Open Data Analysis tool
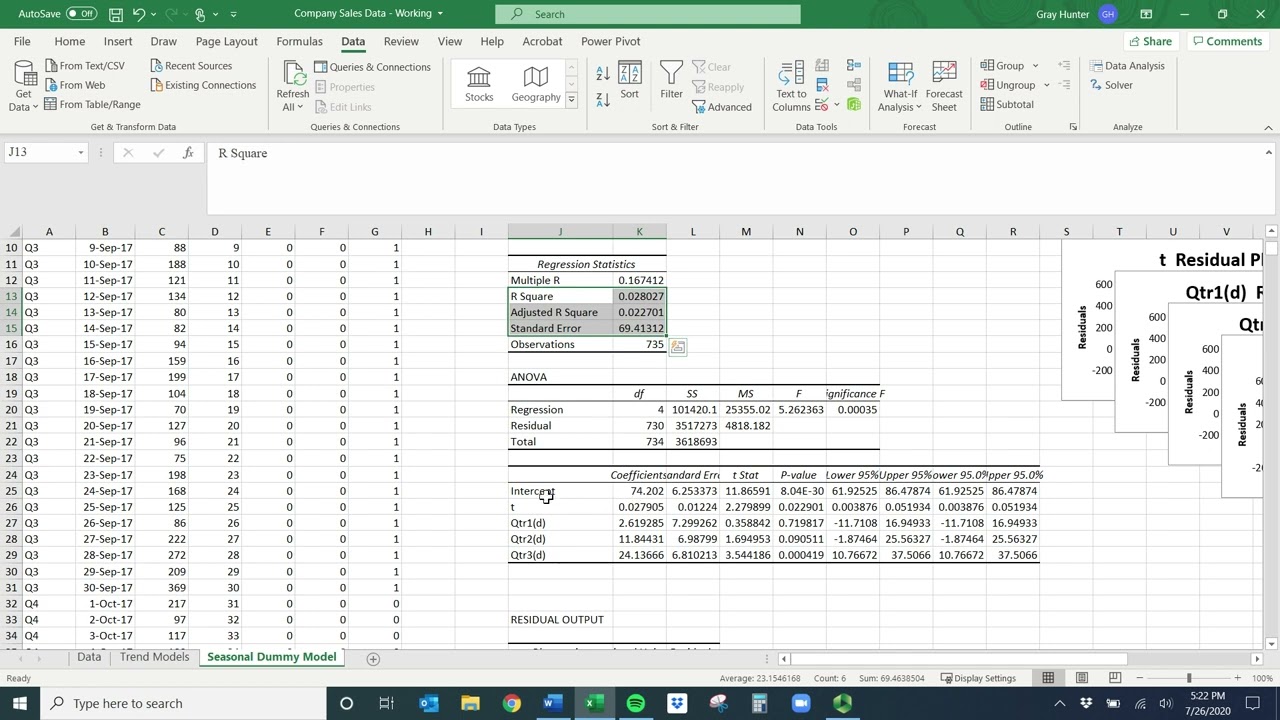Screen dimensions: 1280x720 point(1127,66)
